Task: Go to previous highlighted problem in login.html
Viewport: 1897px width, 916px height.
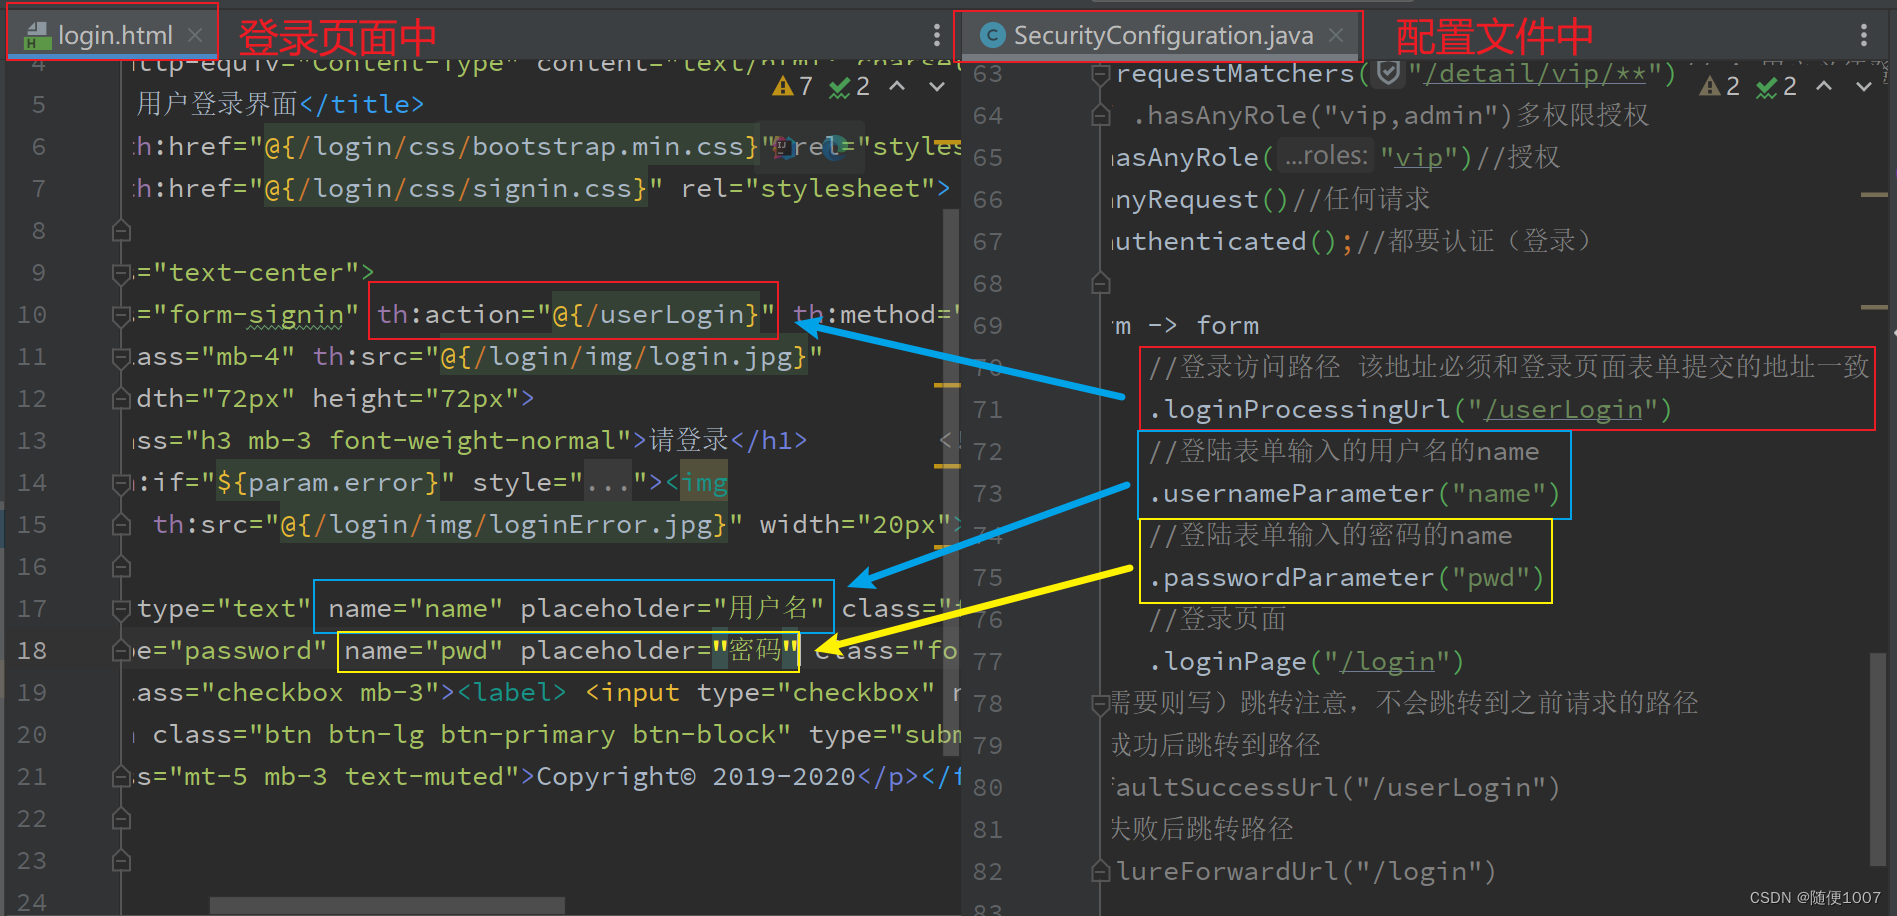Action: [898, 87]
